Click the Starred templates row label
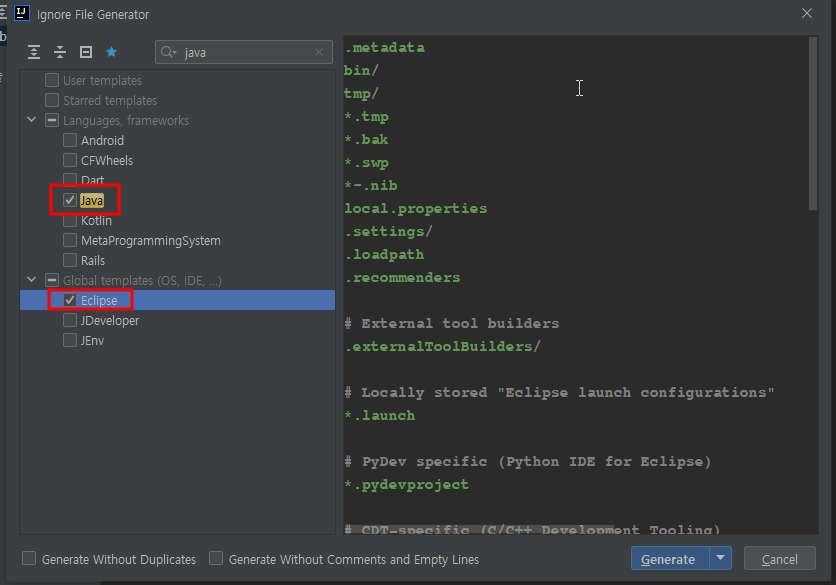836x585 pixels. click(x=110, y=100)
